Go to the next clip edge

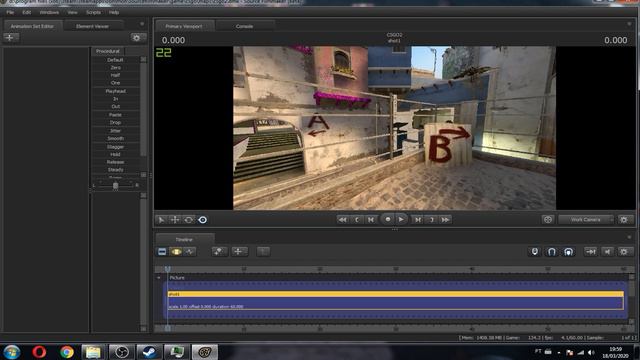pos(431,220)
